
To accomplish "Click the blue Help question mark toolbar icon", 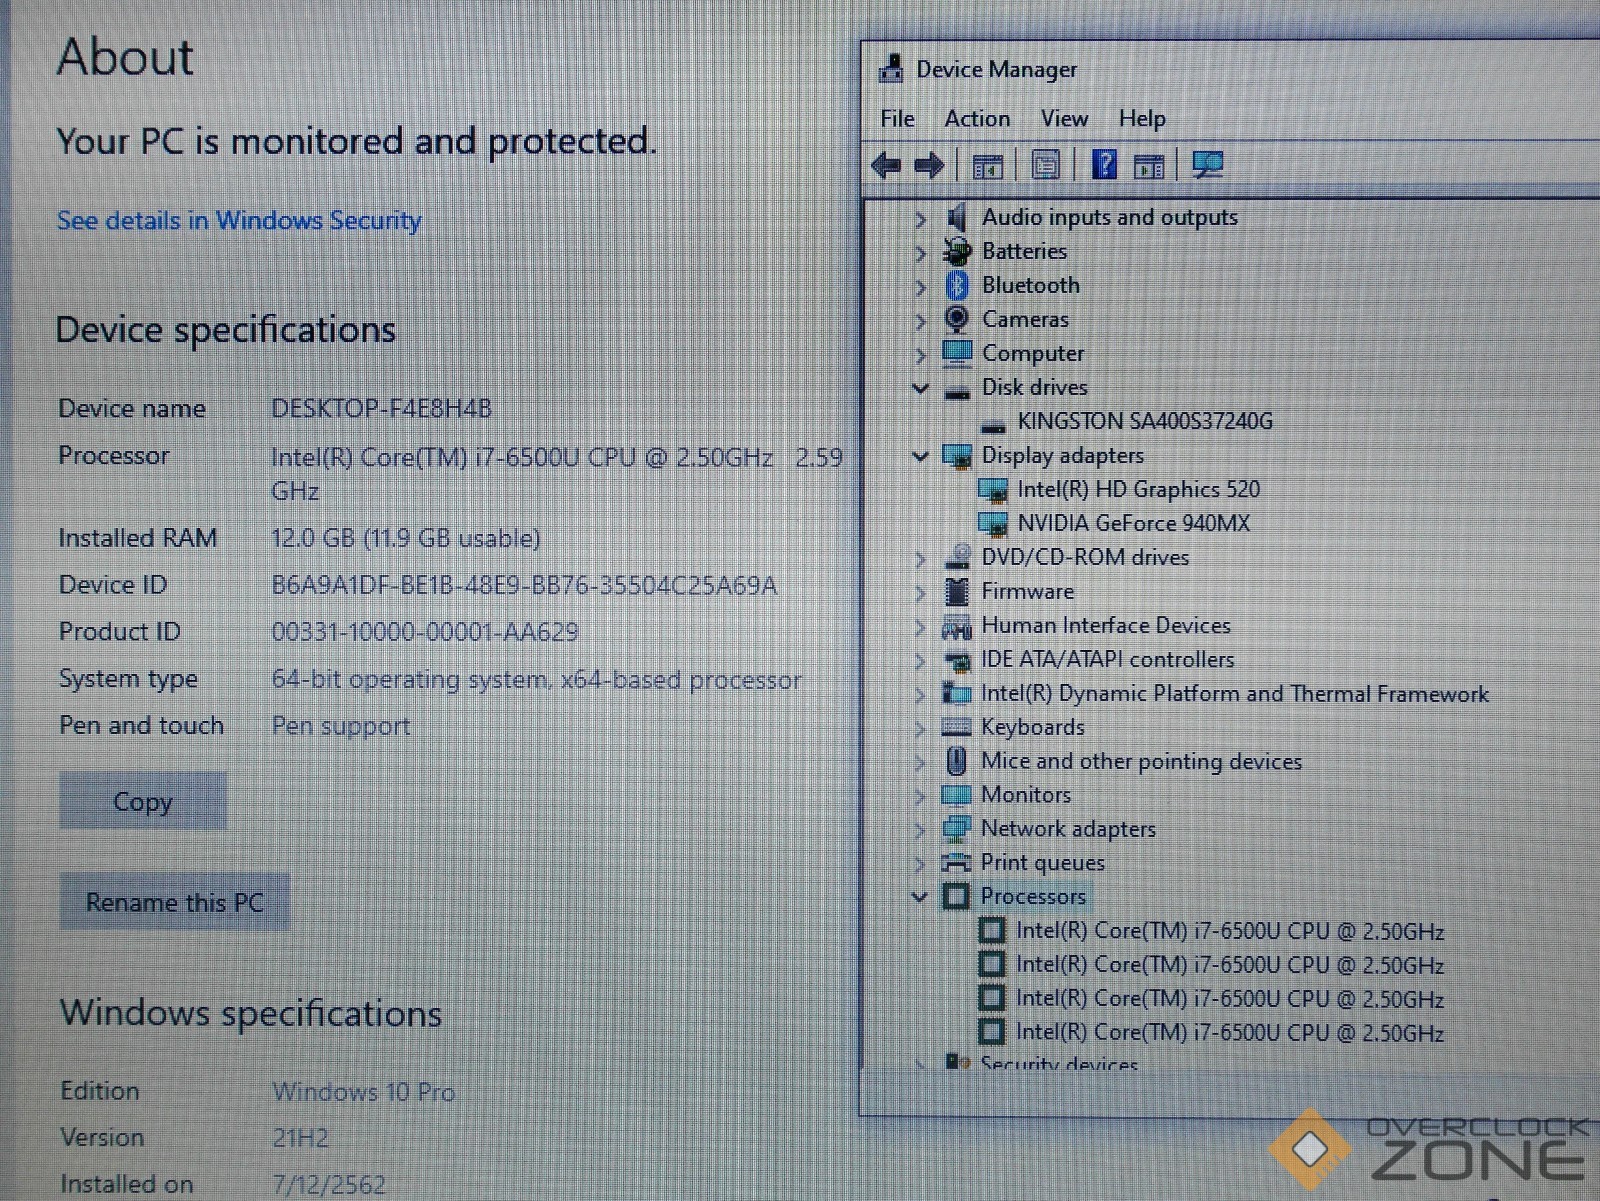I will 1104,164.
